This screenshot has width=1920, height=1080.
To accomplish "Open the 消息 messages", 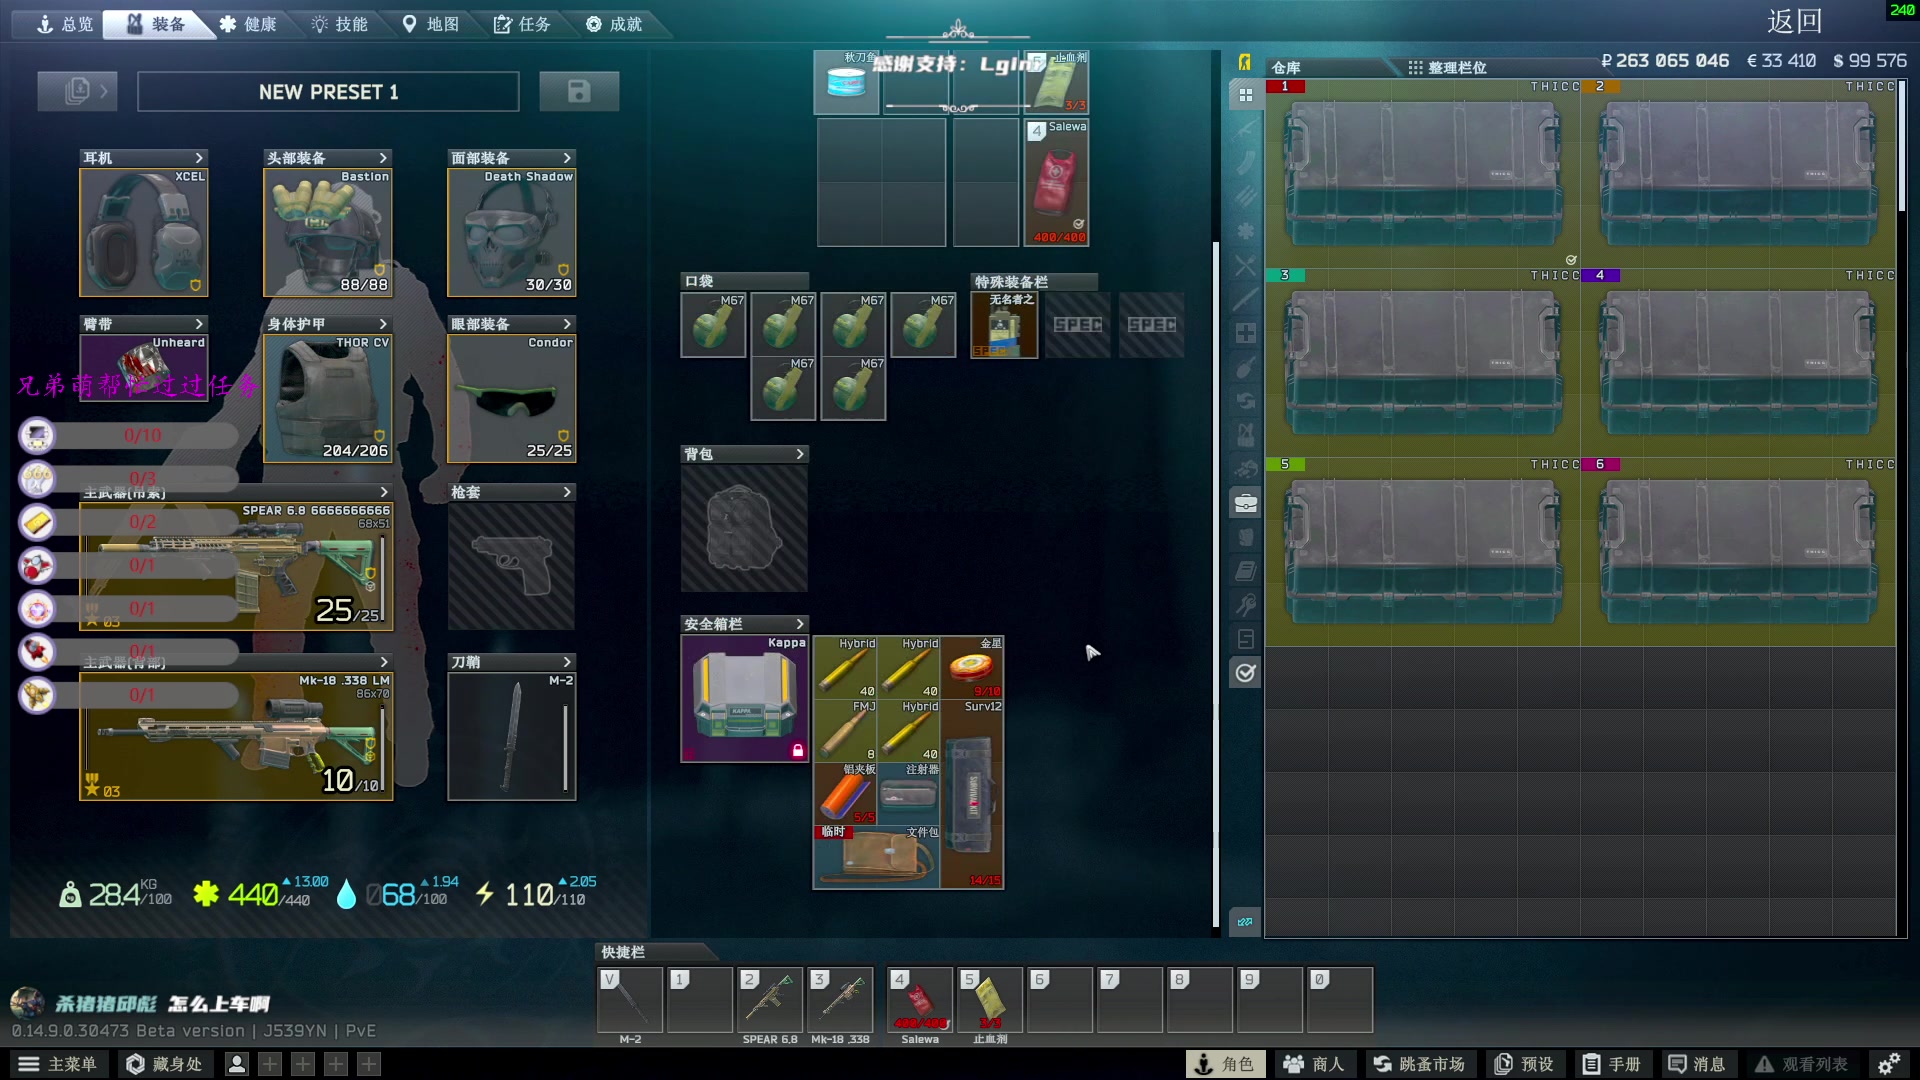I will [1697, 1064].
